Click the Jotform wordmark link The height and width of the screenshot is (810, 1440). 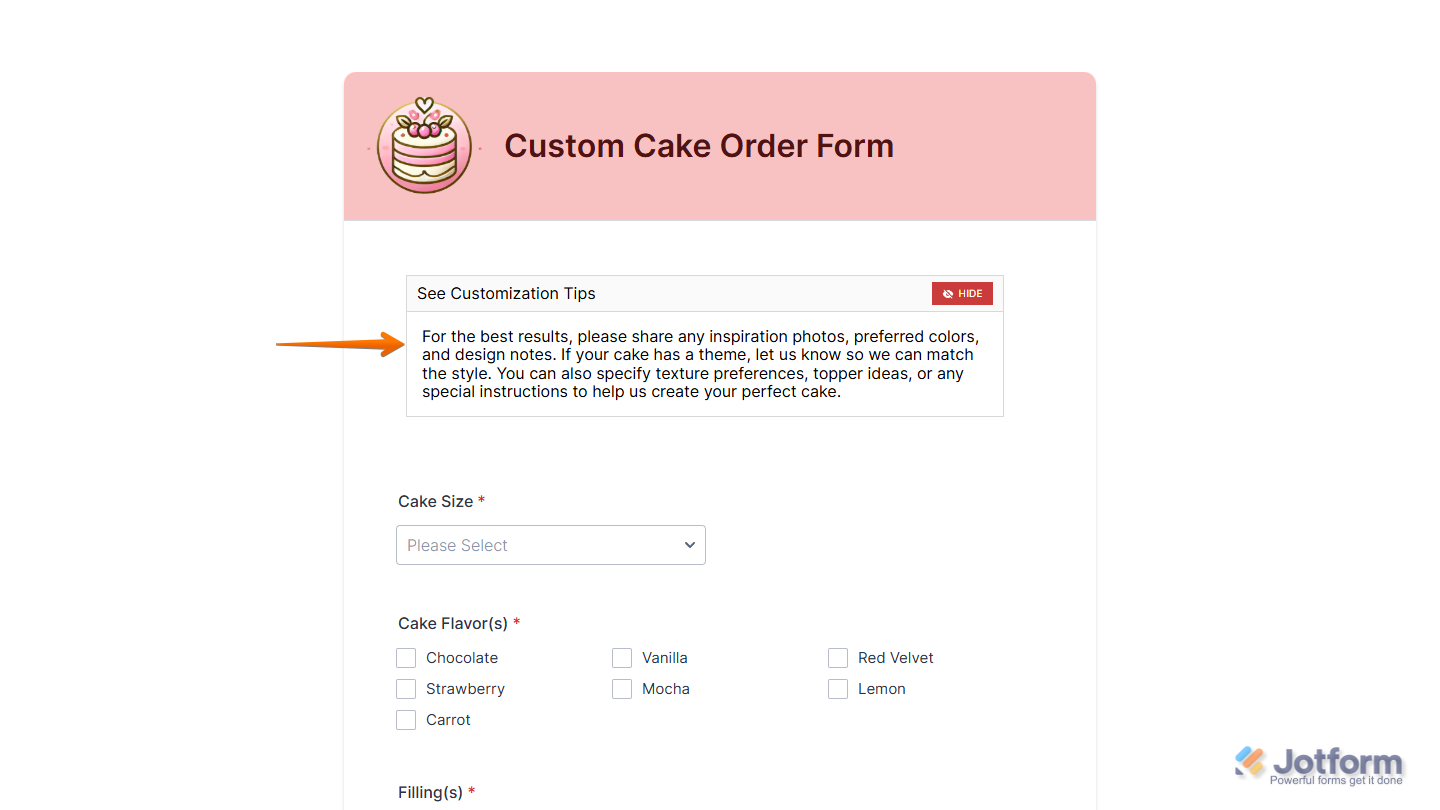coord(1340,761)
